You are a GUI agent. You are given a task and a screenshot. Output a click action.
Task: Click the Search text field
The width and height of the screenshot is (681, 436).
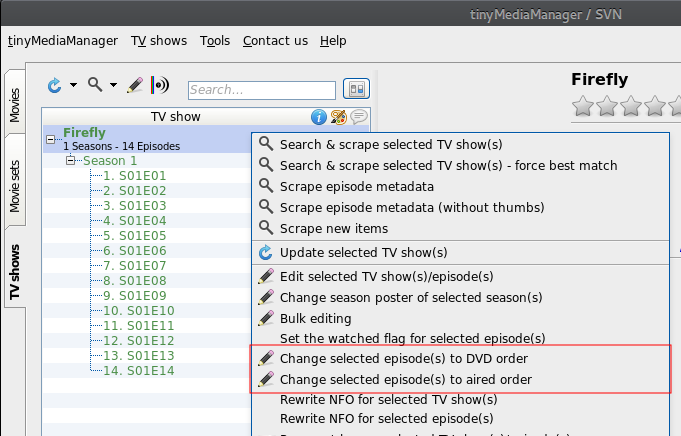coord(262,90)
